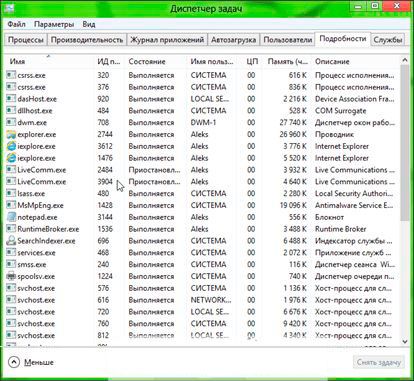Click icon of svchost.exe PID 616
Screen dimensions: 414x381
(x=11, y=300)
